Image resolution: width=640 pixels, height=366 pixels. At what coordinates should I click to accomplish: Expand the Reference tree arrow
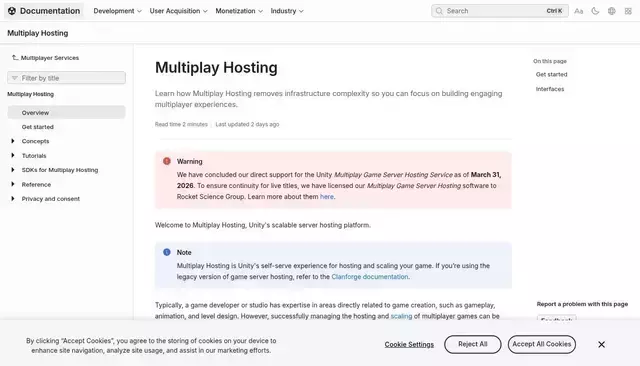[x=13, y=184]
